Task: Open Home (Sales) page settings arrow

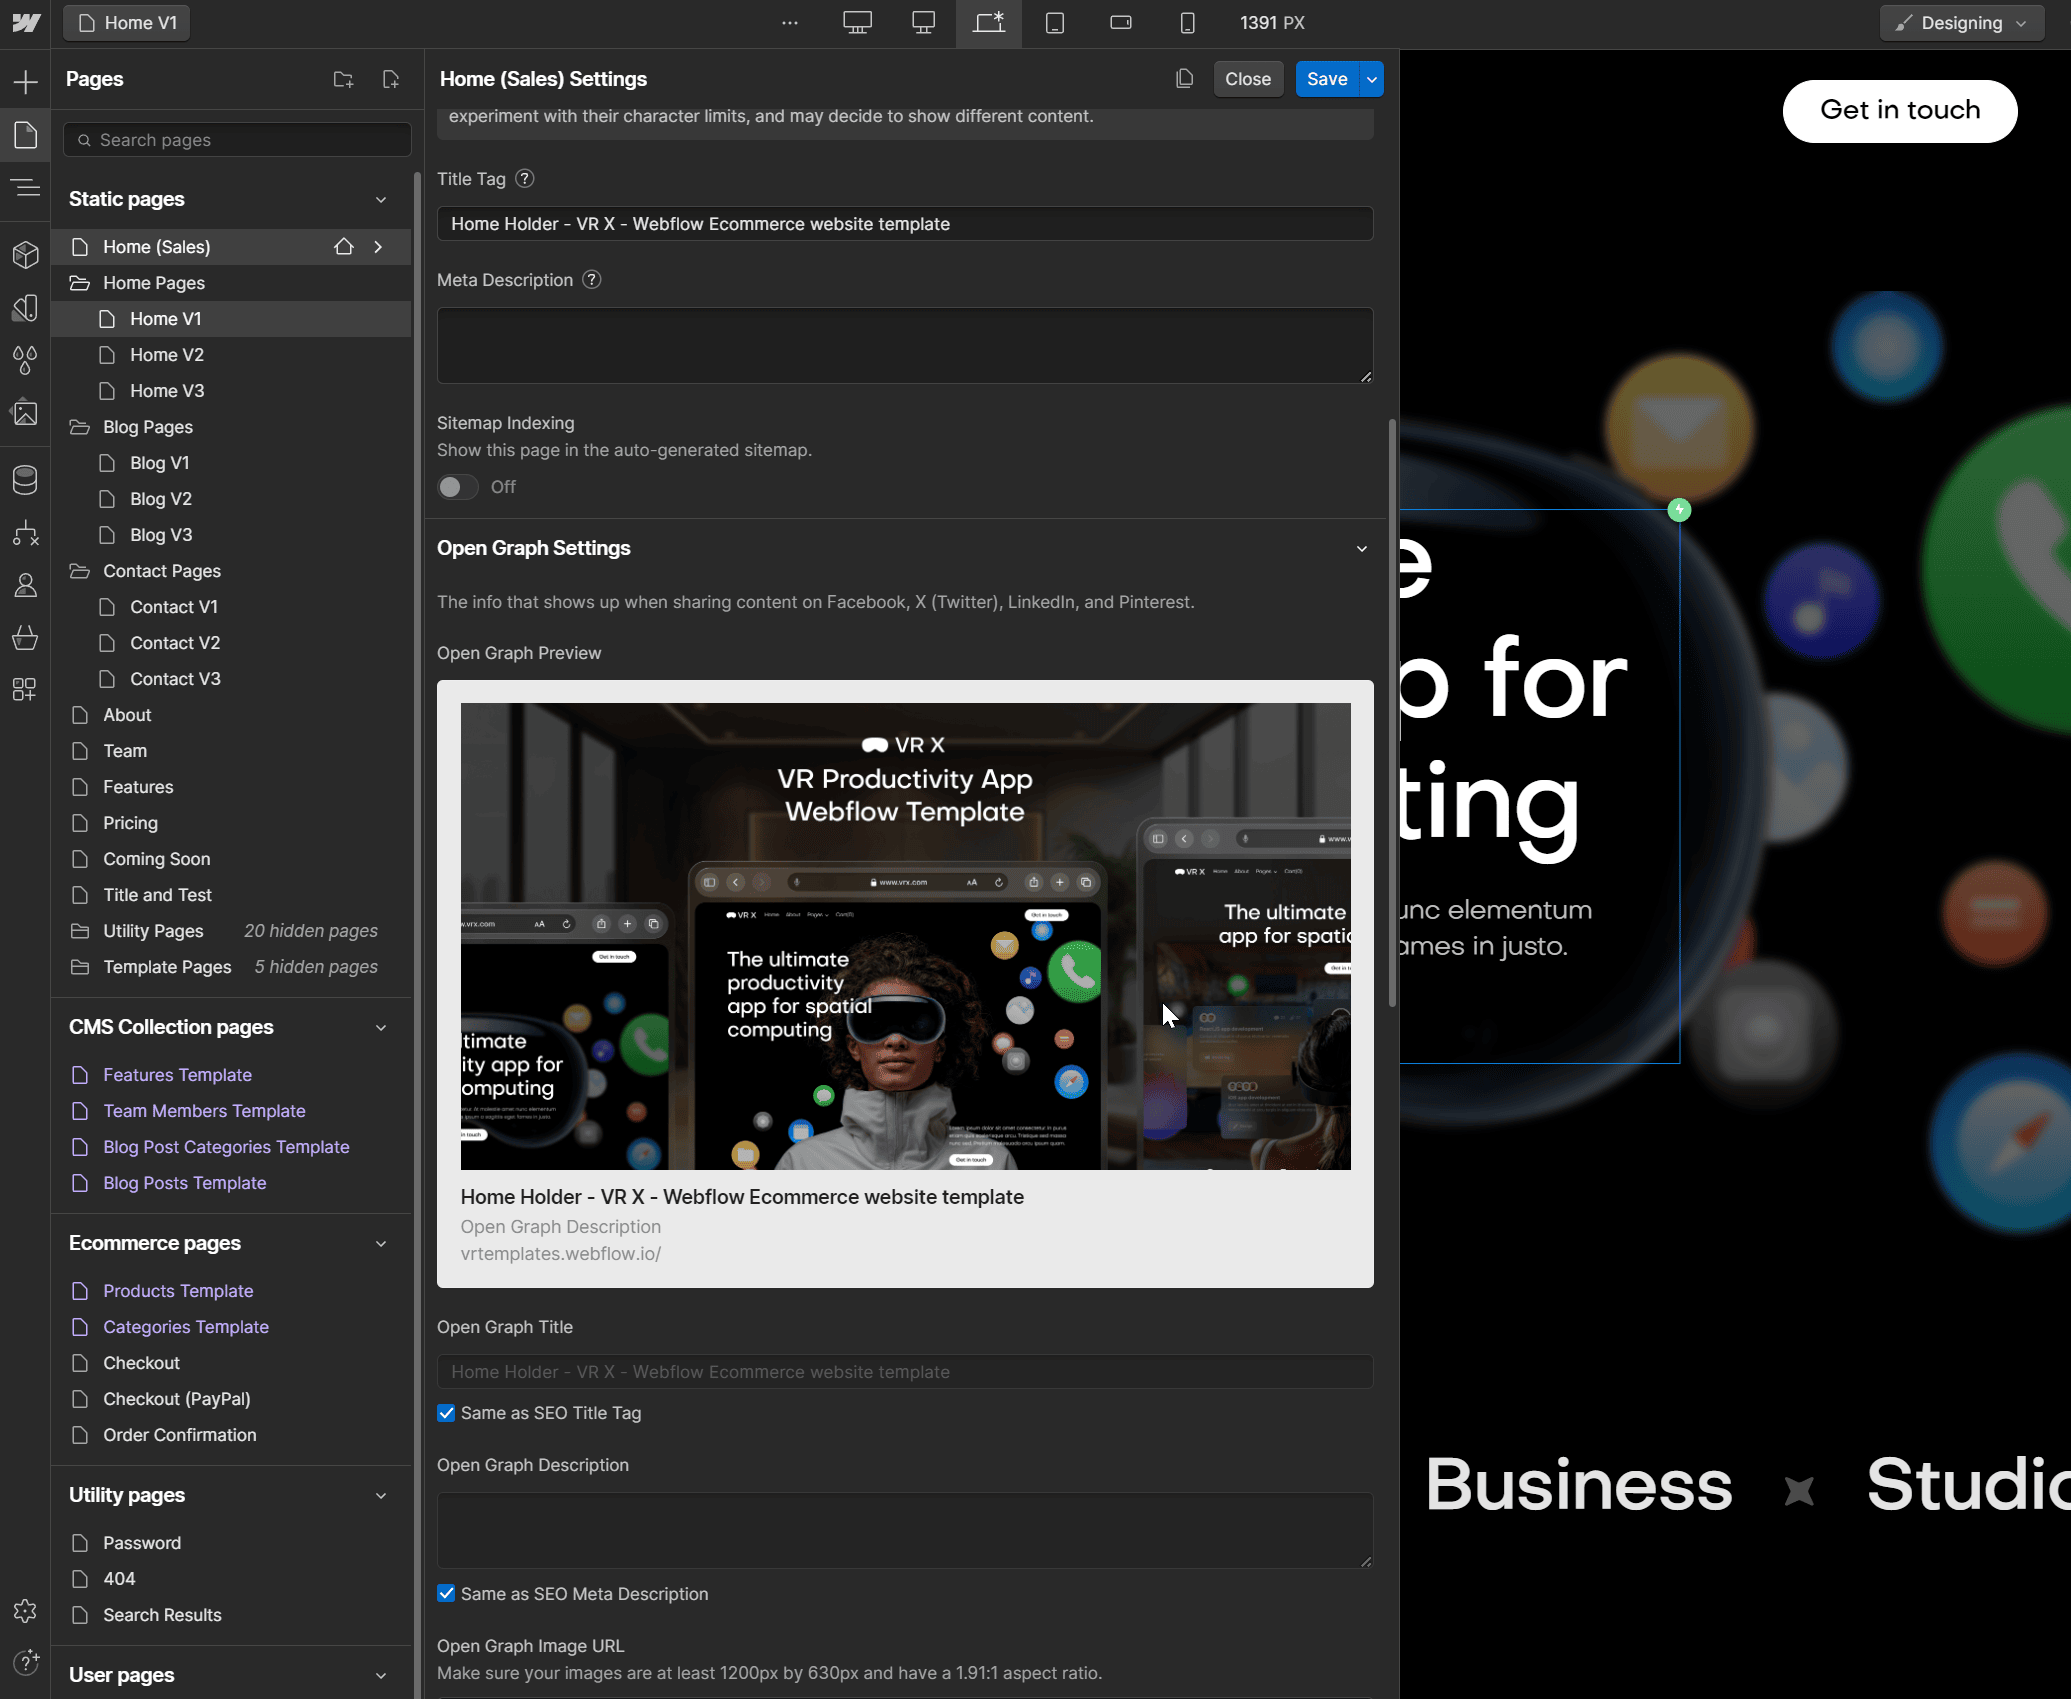Action: point(378,247)
